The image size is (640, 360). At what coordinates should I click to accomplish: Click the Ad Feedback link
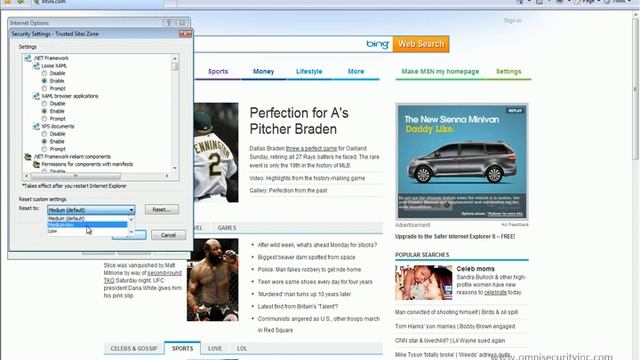click(x=515, y=224)
